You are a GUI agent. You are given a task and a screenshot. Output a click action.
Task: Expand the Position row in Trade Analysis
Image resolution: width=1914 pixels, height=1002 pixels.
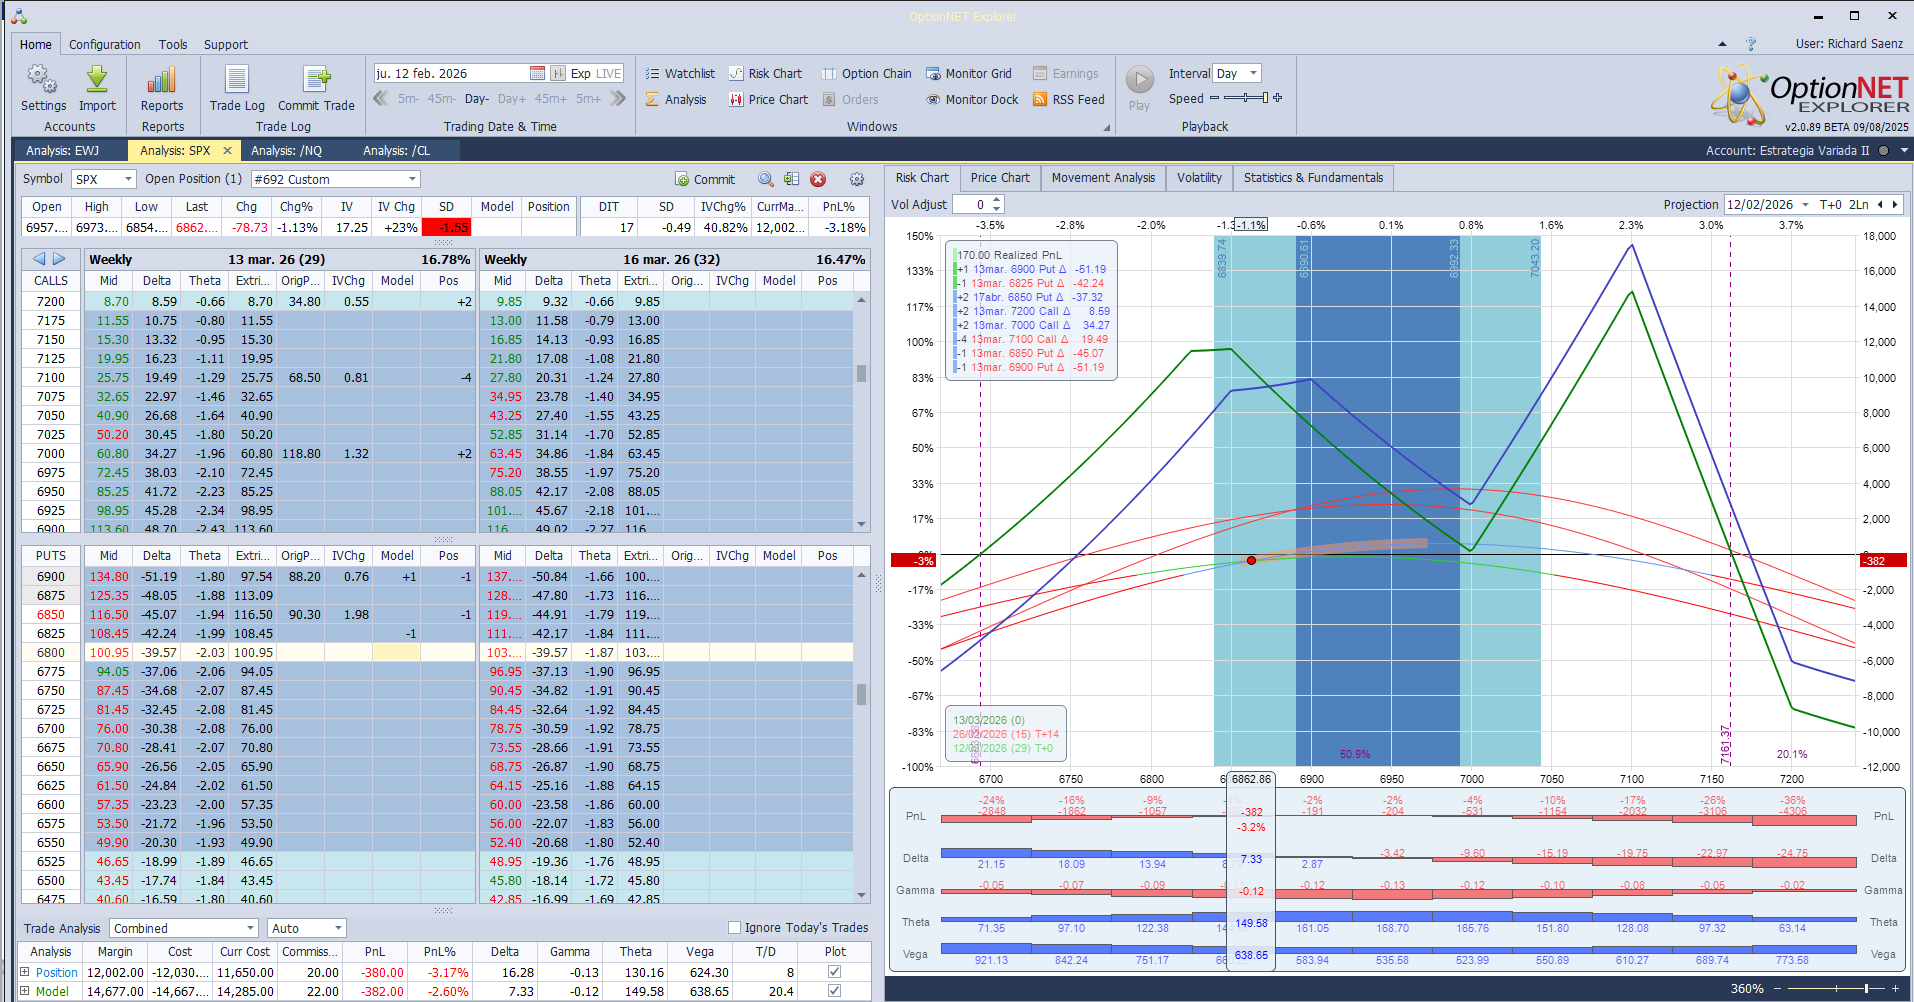point(25,972)
